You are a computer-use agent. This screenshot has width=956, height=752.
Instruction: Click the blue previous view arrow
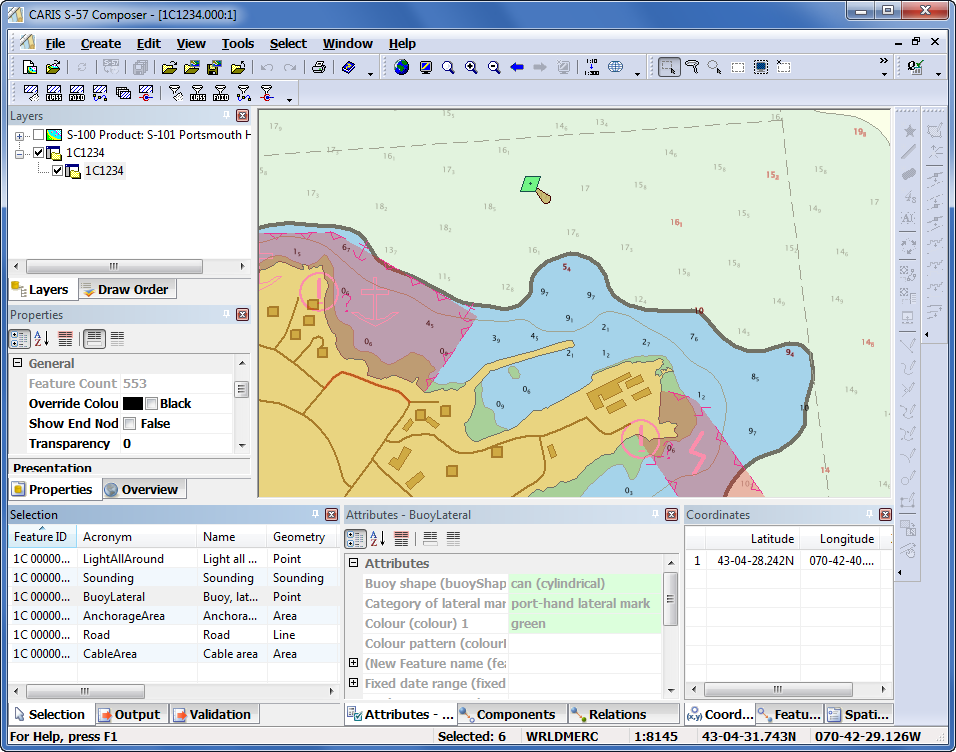pyautogui.click(x=517, y=67)
